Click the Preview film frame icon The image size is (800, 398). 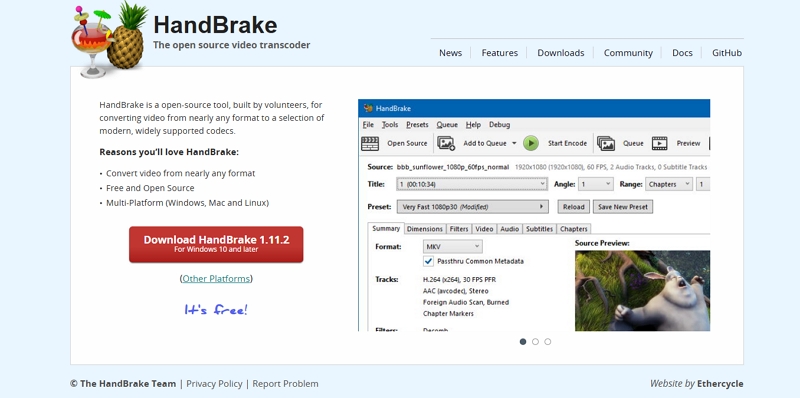(x=659, y=143)
